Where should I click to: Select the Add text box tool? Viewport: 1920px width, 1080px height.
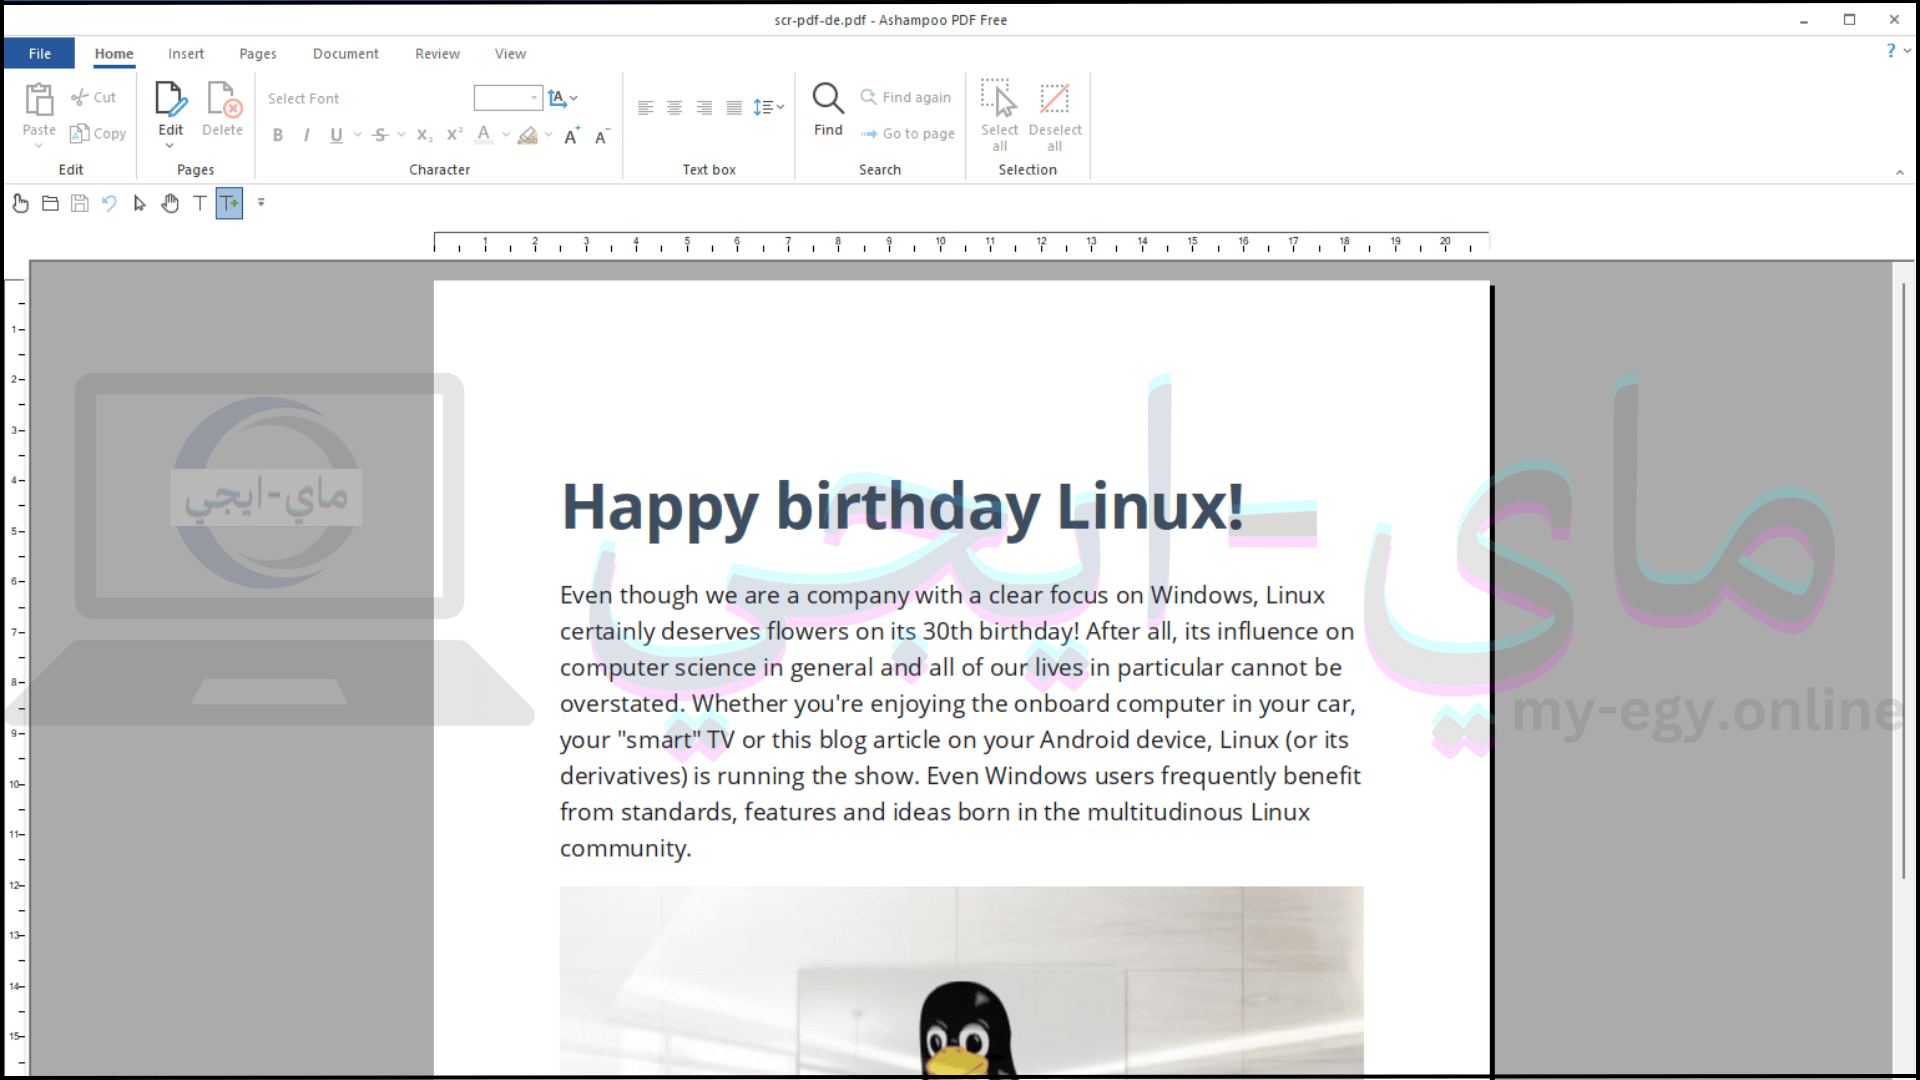229,203
